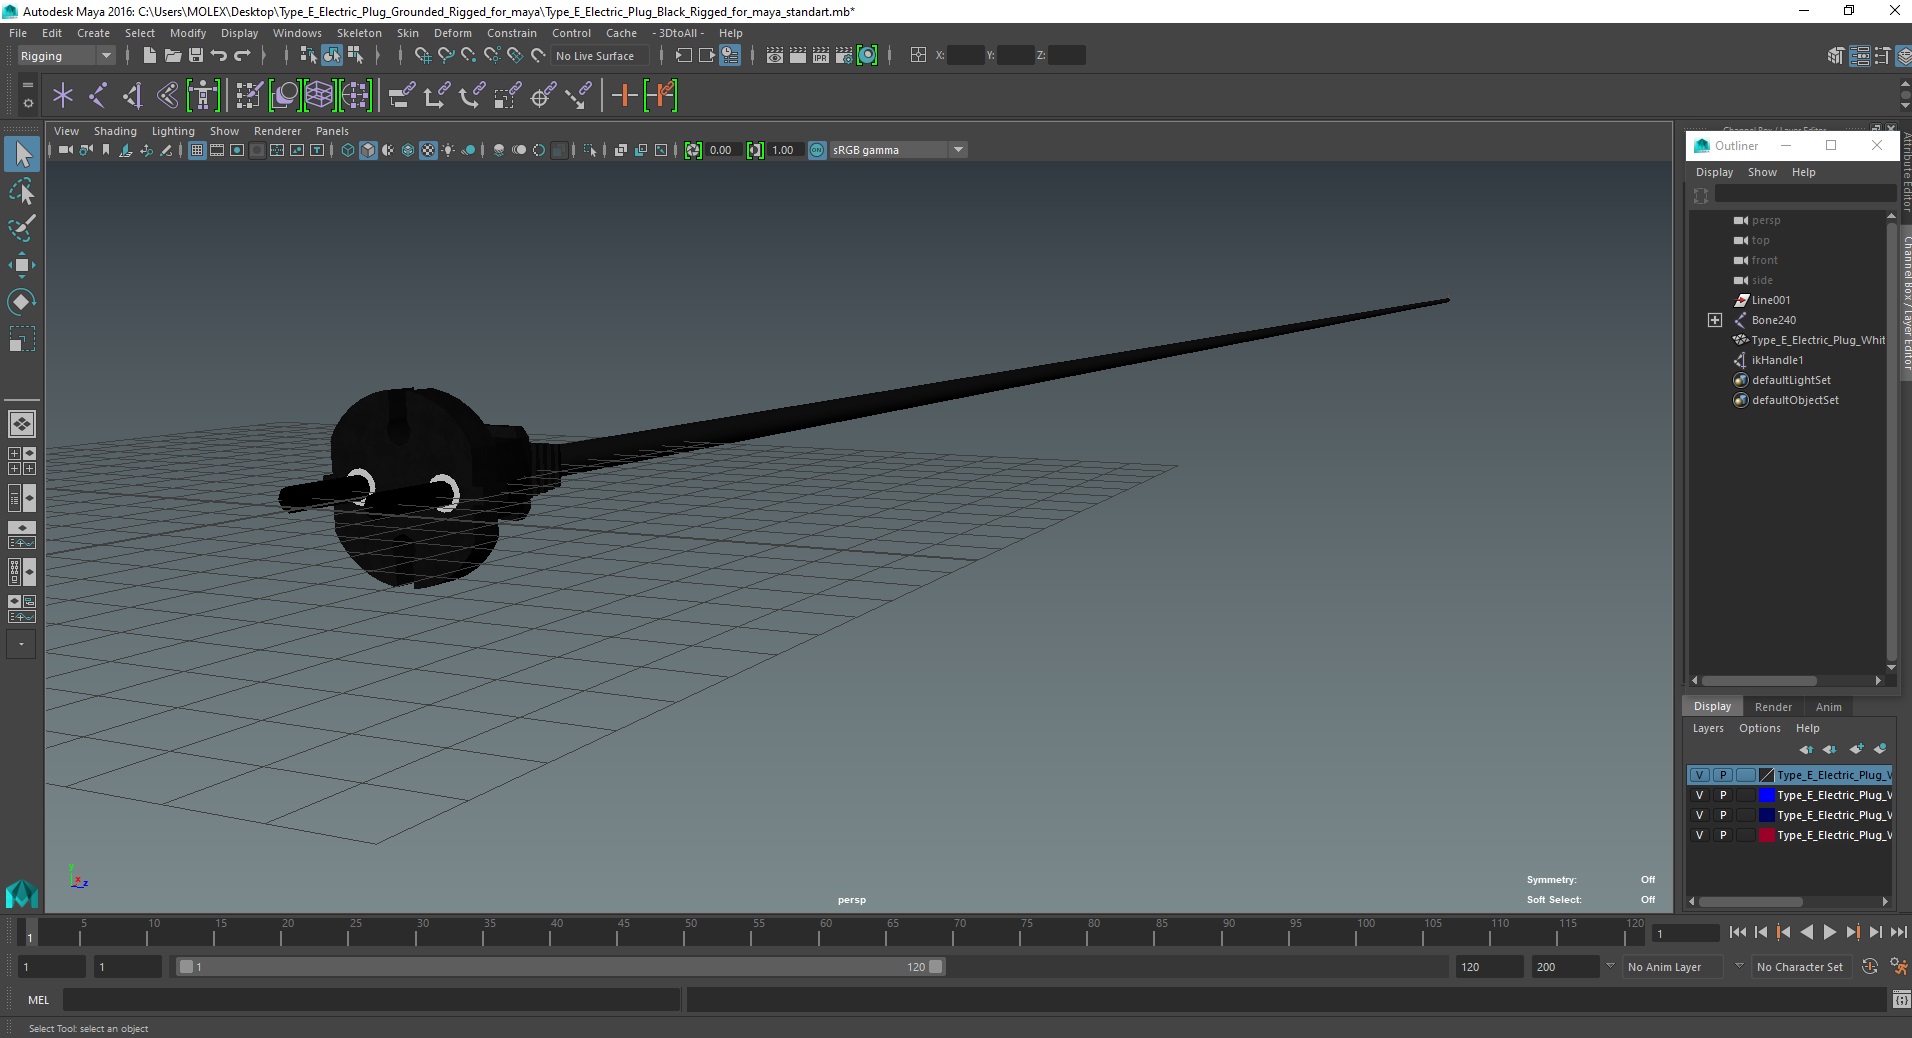This screenshot has height=1038, width=1912.
Task: Click the range slider bar handle at 120
Action: (x=936, y=967)
